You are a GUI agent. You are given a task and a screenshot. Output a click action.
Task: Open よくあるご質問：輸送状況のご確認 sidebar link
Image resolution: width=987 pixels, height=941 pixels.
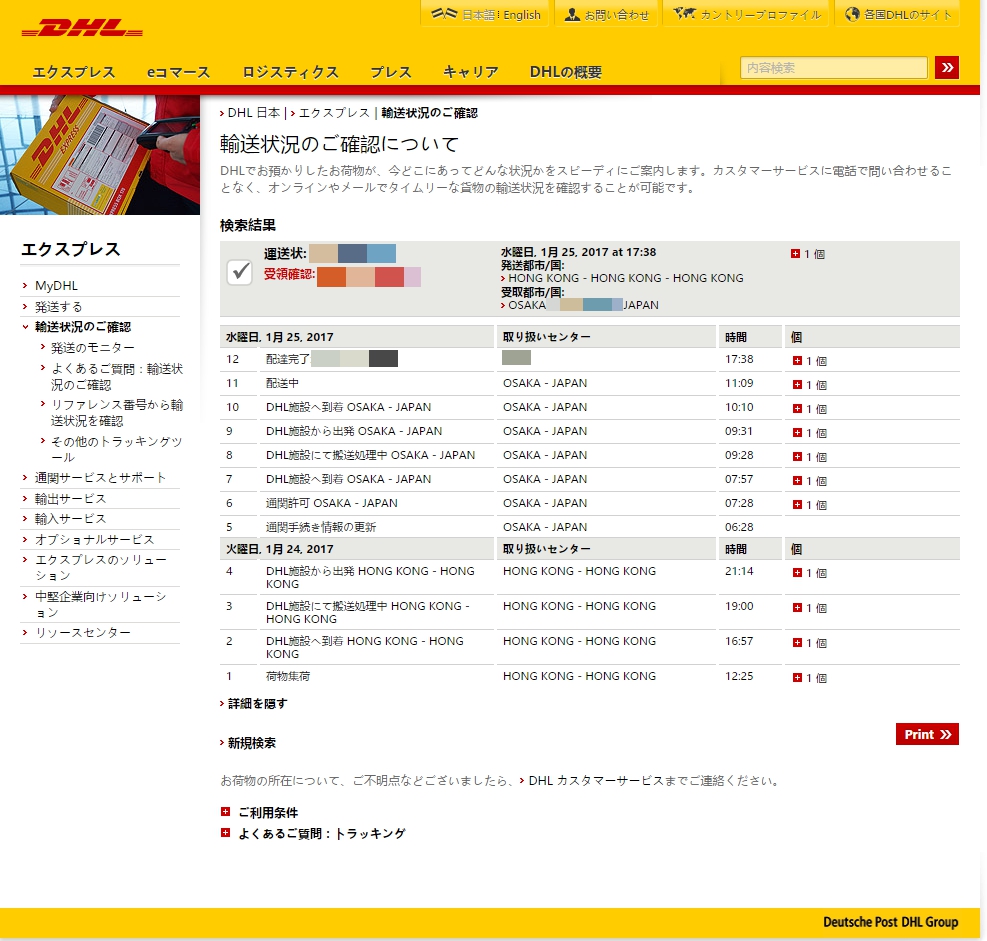[x=116, y=376]
